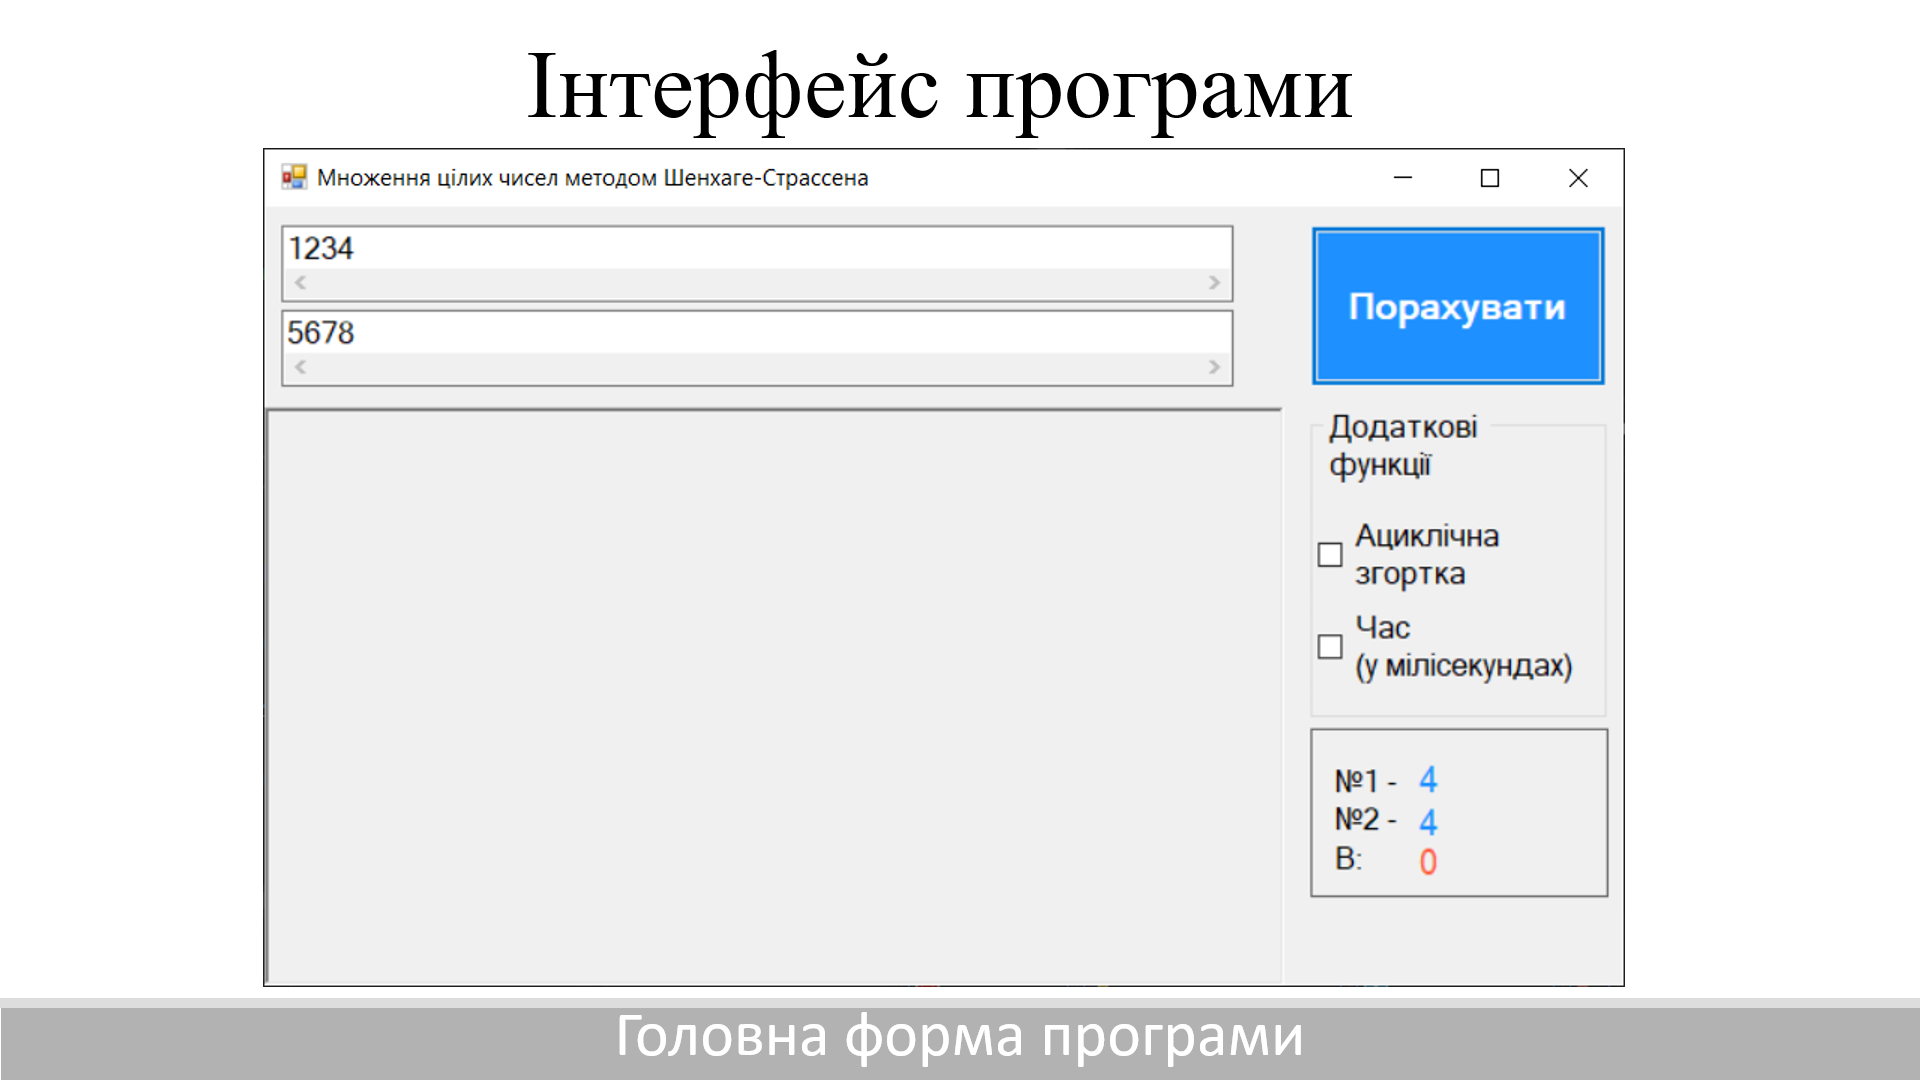Toggle the Час (у мілісекундах) checkbox
The image size is (1920, 1080).
1330,647
